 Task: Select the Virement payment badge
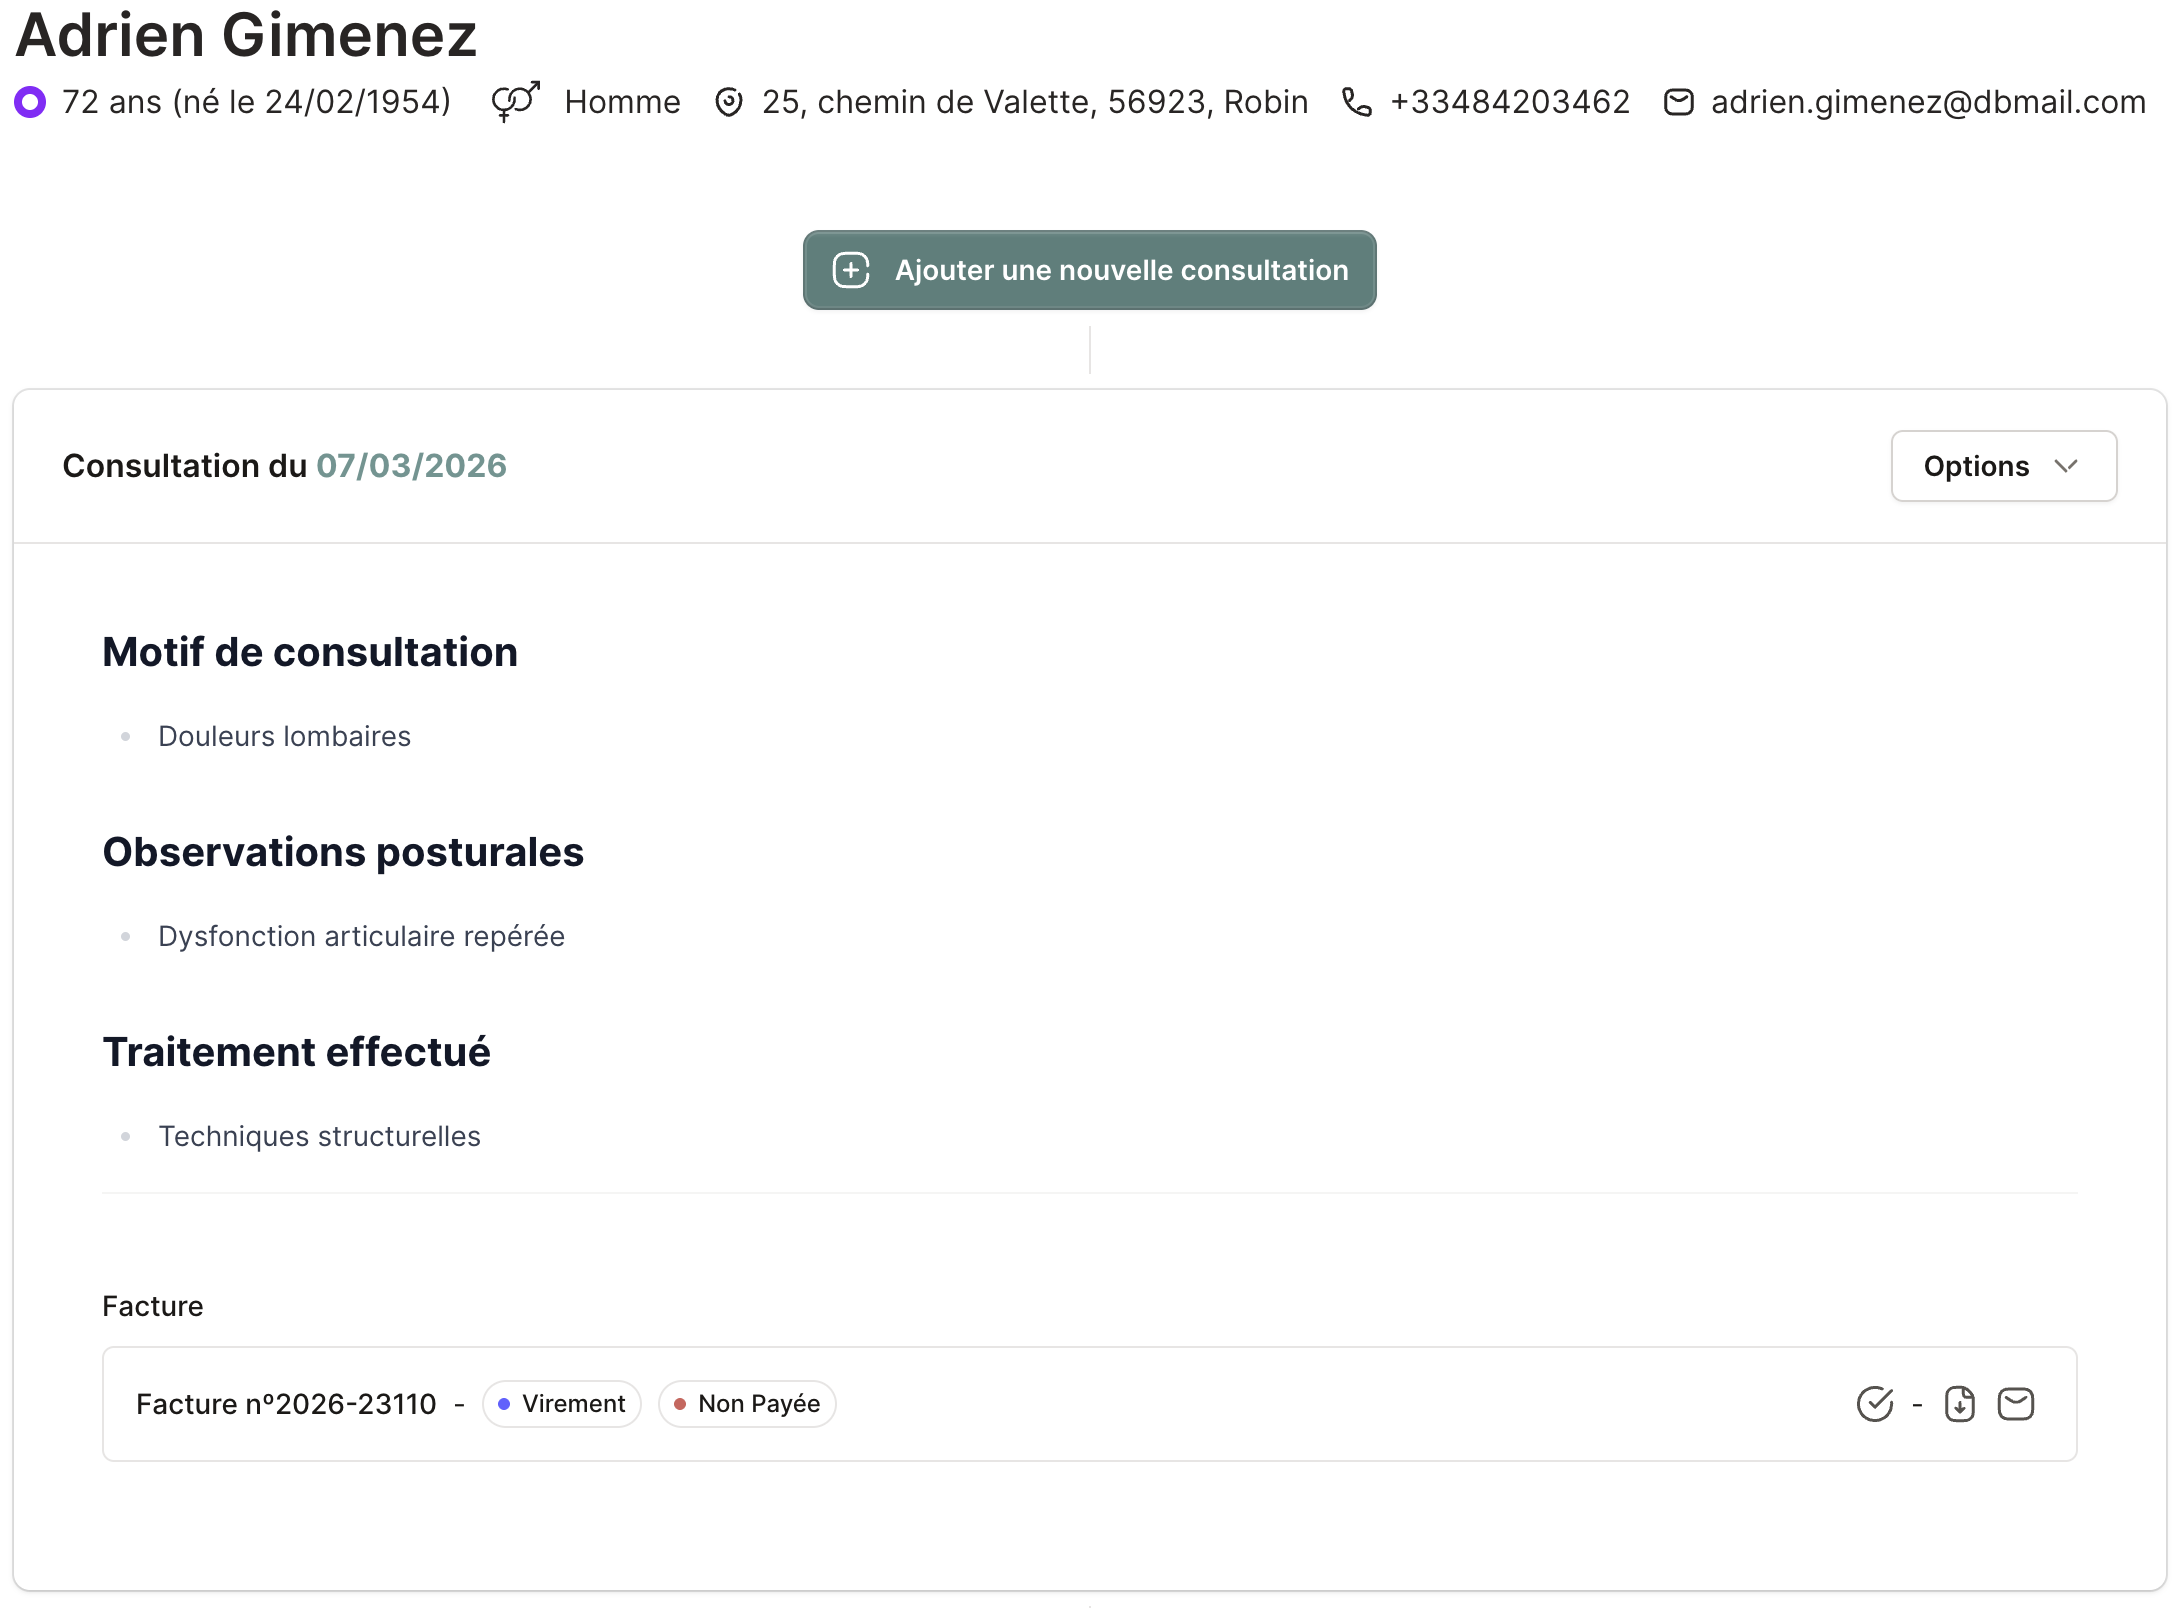(561, 1403)
